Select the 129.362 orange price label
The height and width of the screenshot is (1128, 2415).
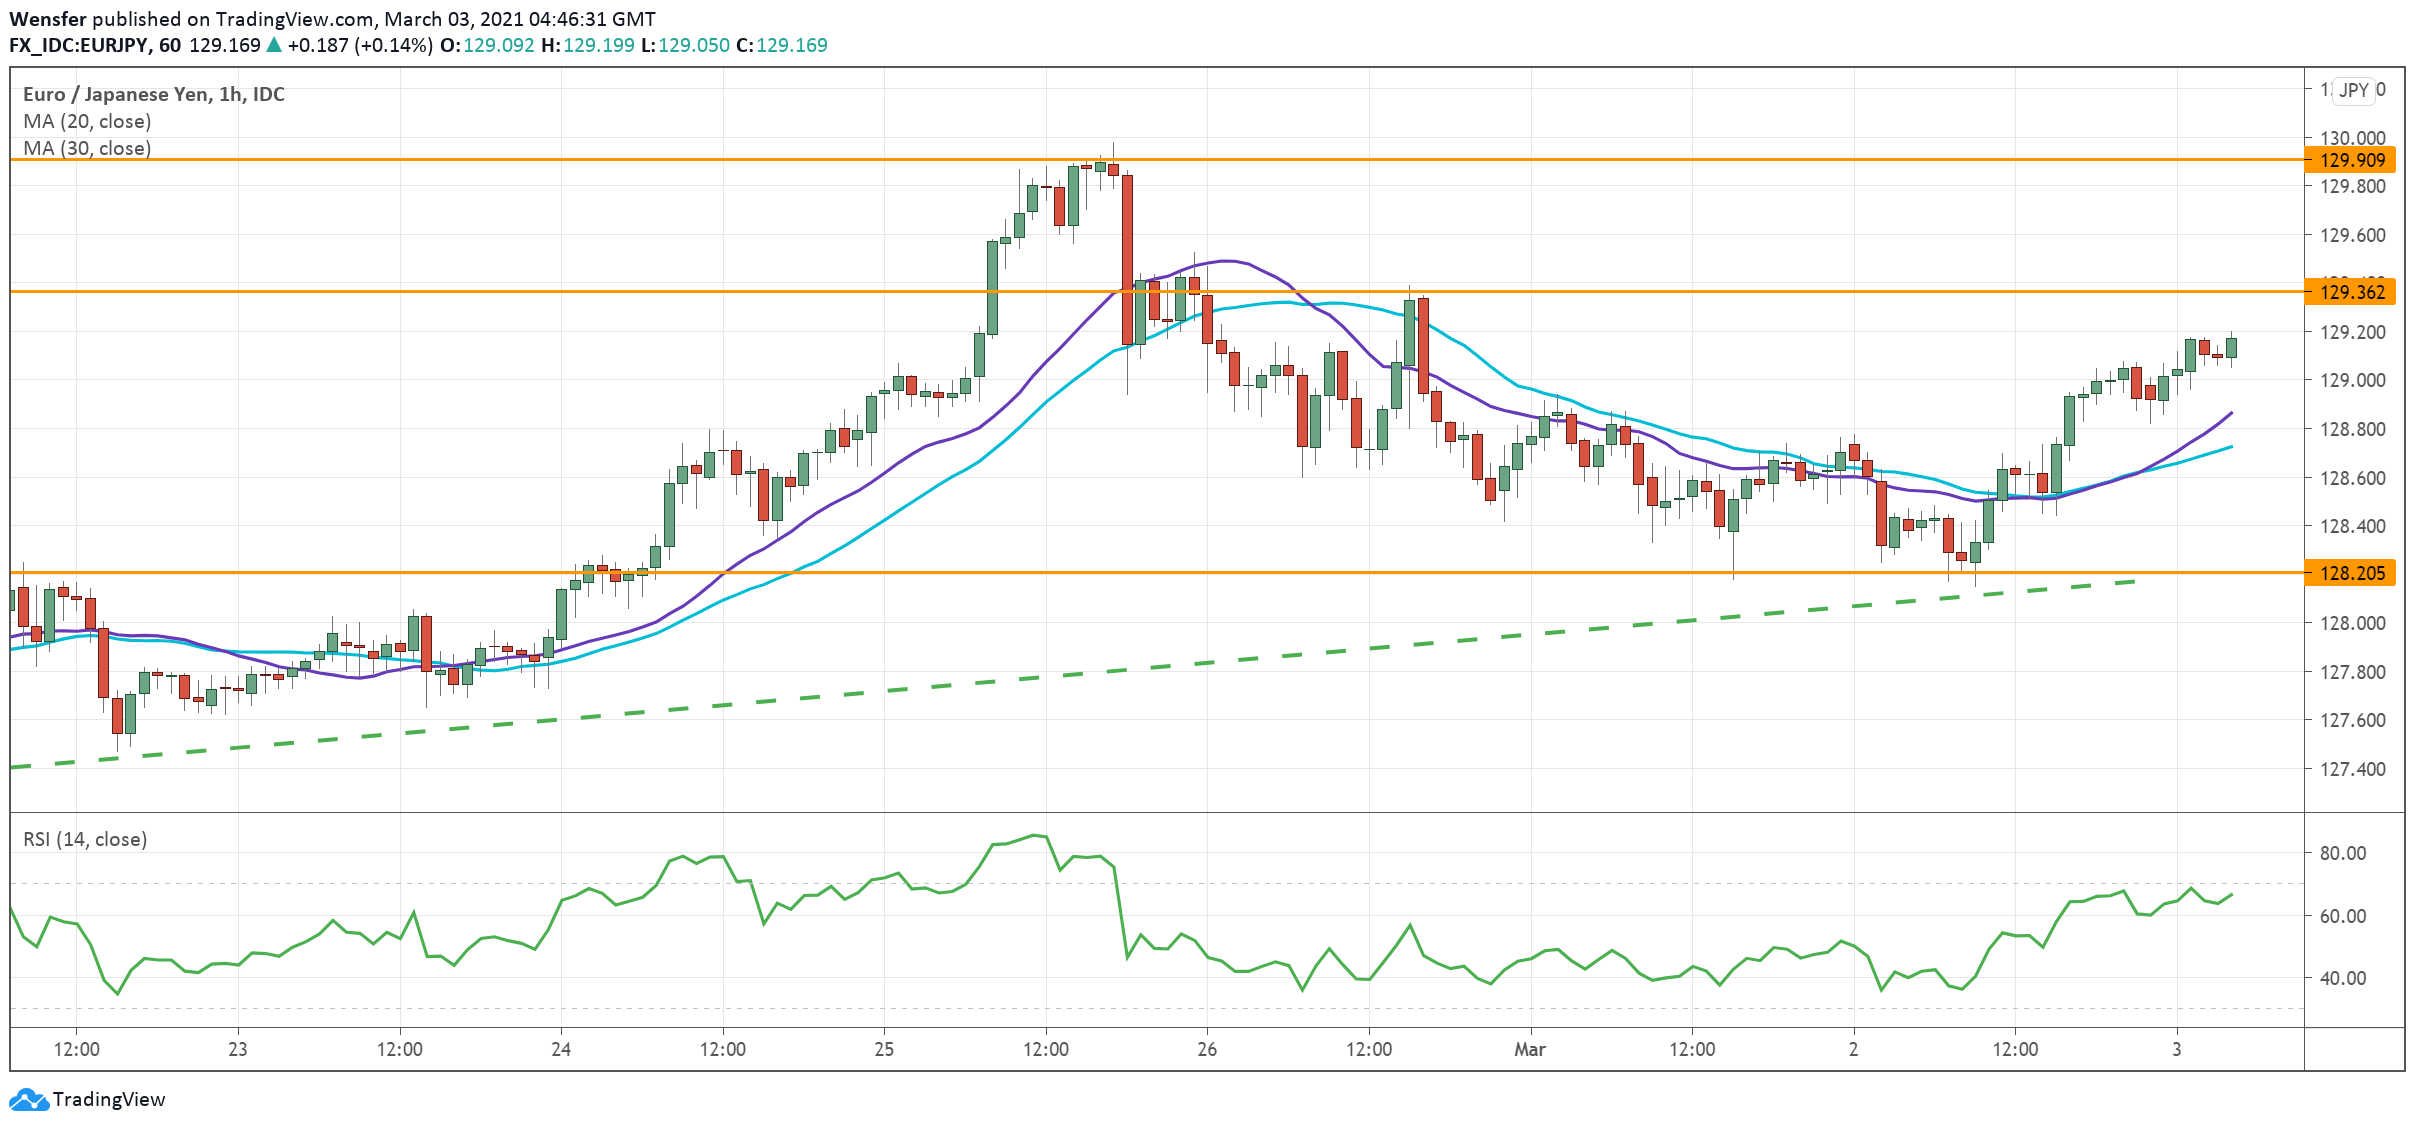click(2351, 292)
